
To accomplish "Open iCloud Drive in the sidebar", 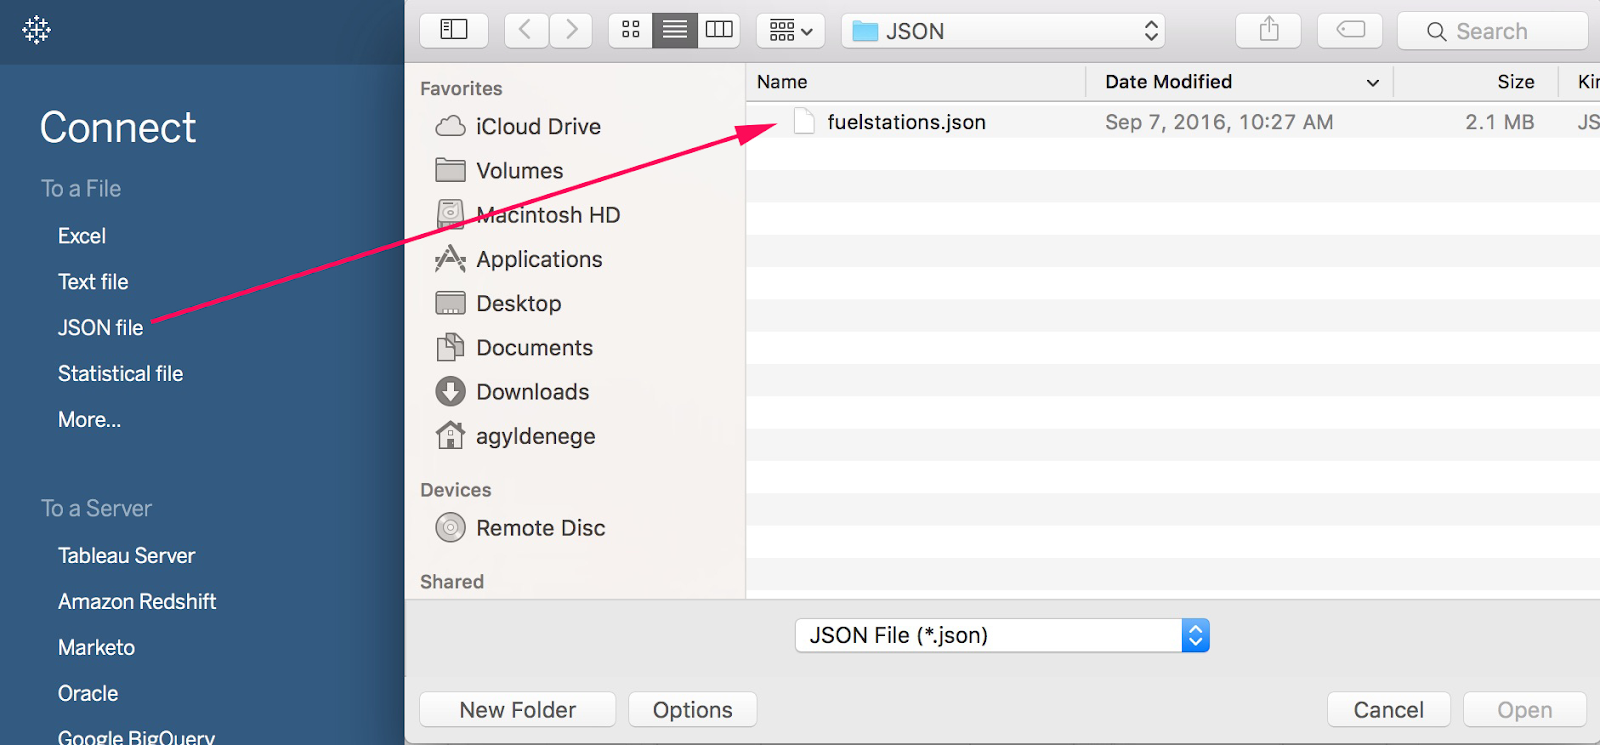I will [x=538, y=126].
